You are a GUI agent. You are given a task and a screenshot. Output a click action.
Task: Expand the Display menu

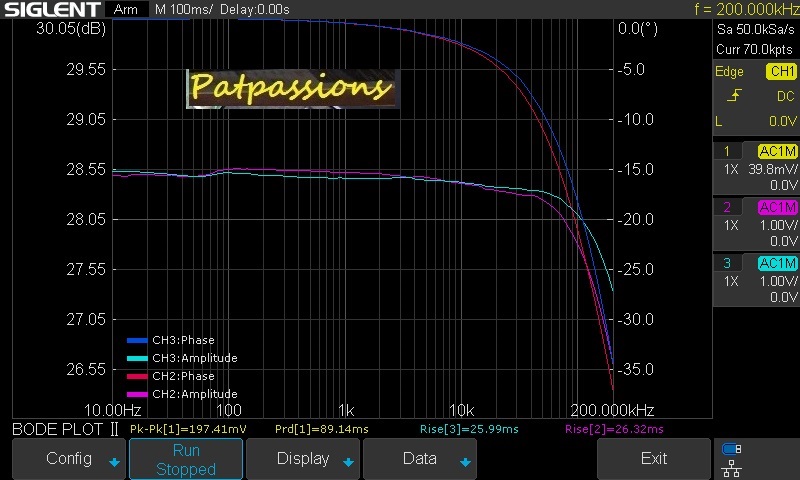coord(303,459)
